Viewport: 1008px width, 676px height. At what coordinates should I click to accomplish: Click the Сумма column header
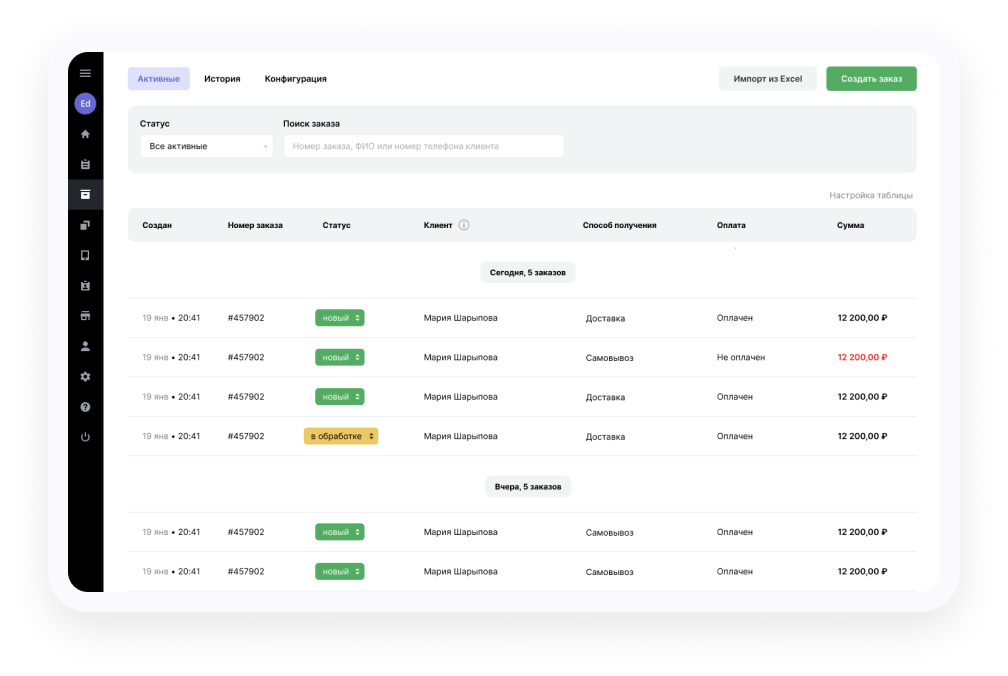[x=850, y=225]
